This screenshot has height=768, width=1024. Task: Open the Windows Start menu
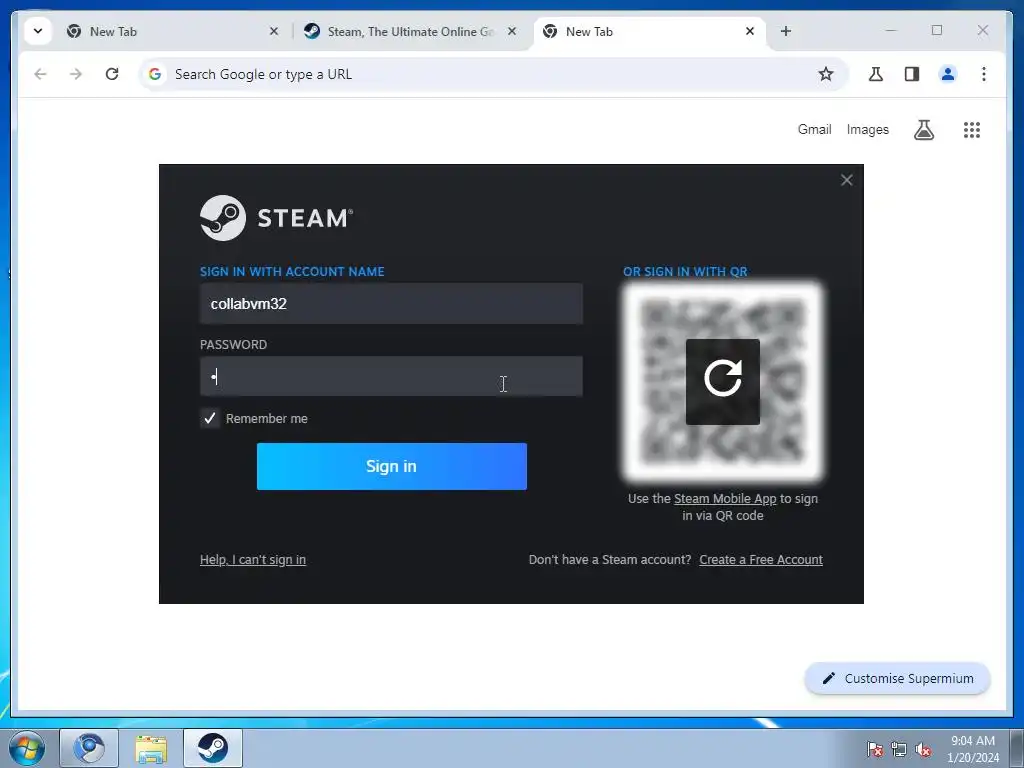(x=27, y=749)
